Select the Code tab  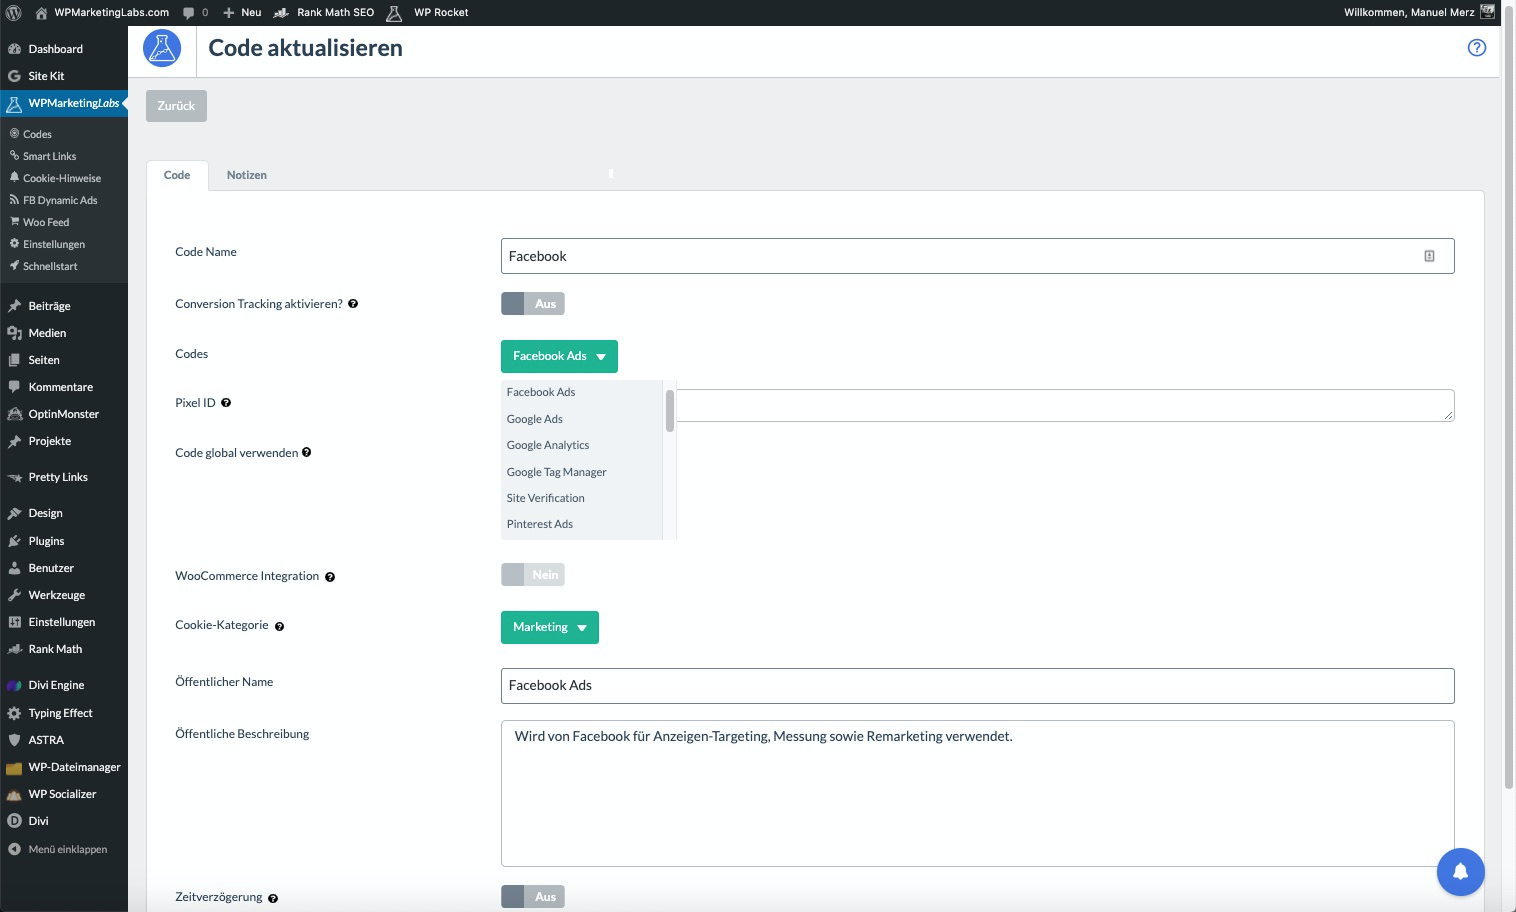pos(177,175)
